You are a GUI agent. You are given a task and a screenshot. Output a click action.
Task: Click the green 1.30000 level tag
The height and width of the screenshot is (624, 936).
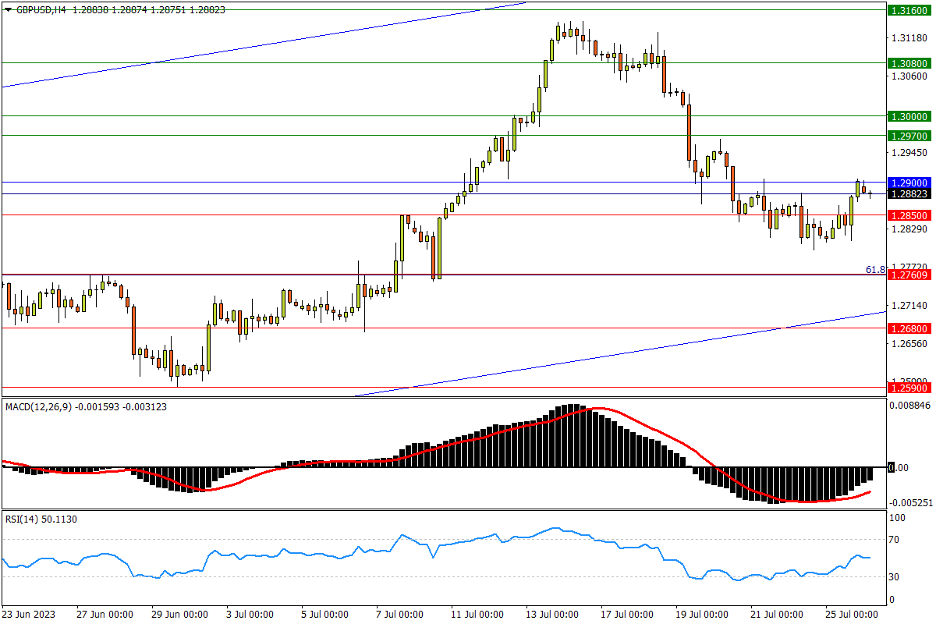909,116
